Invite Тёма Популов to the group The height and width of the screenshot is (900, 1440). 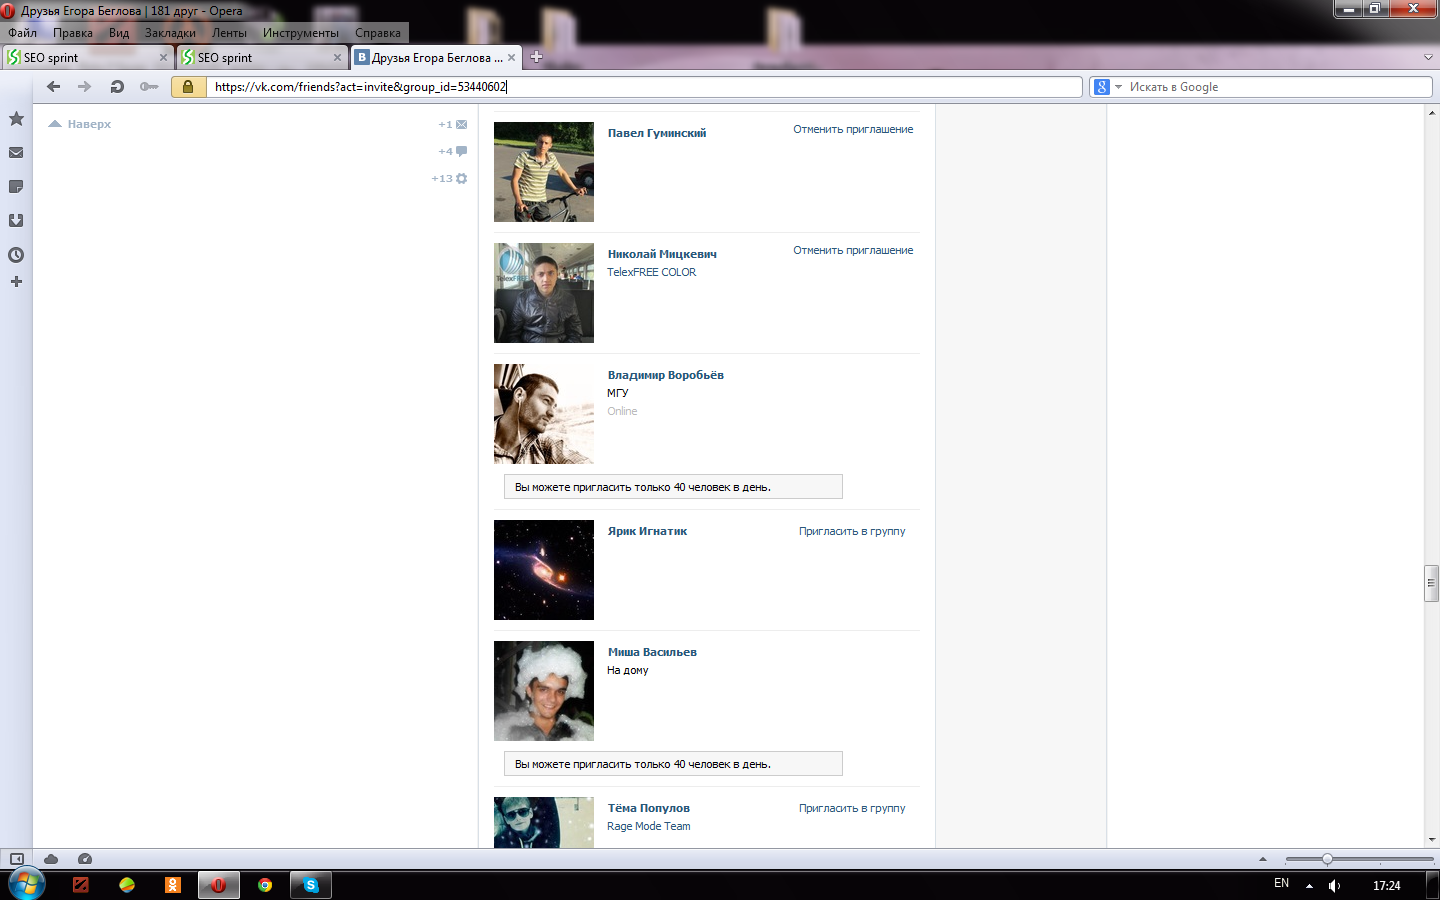pyautogui.click(x=852, y=808)
